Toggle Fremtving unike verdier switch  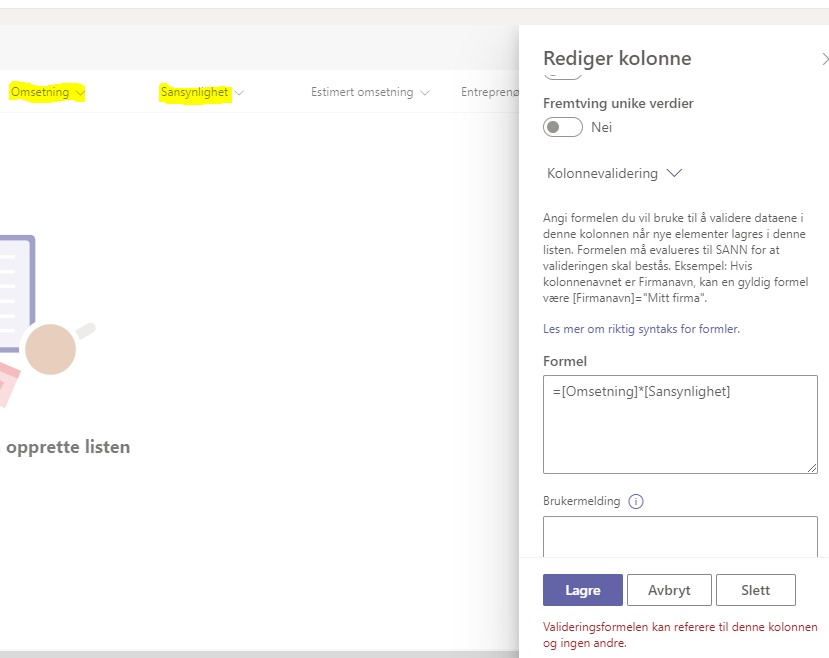click(x=563, y=127)
